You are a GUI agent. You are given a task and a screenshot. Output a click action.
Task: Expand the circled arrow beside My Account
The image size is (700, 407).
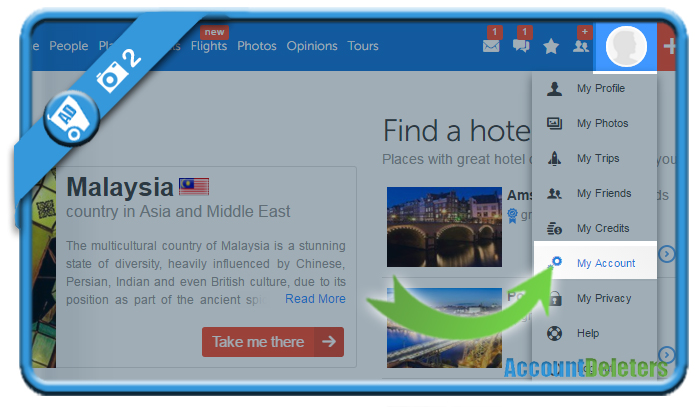click(667, 254)
